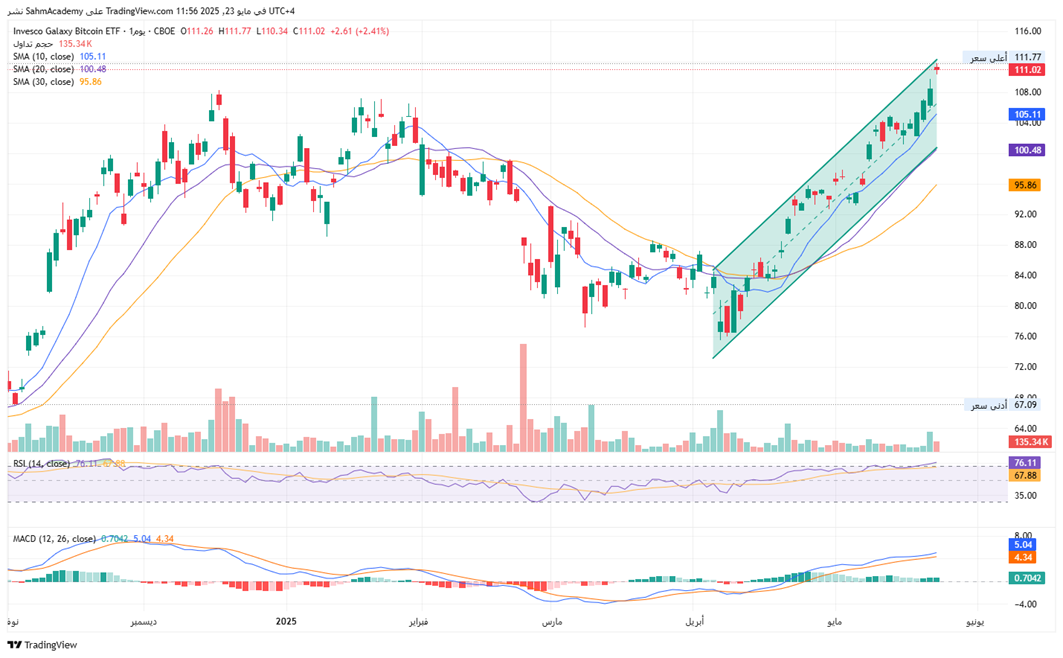Click the "أدنى سعر" low price label
Image resolution: width=1063 pixels, height=658 pixels.
tap(988, 405)
